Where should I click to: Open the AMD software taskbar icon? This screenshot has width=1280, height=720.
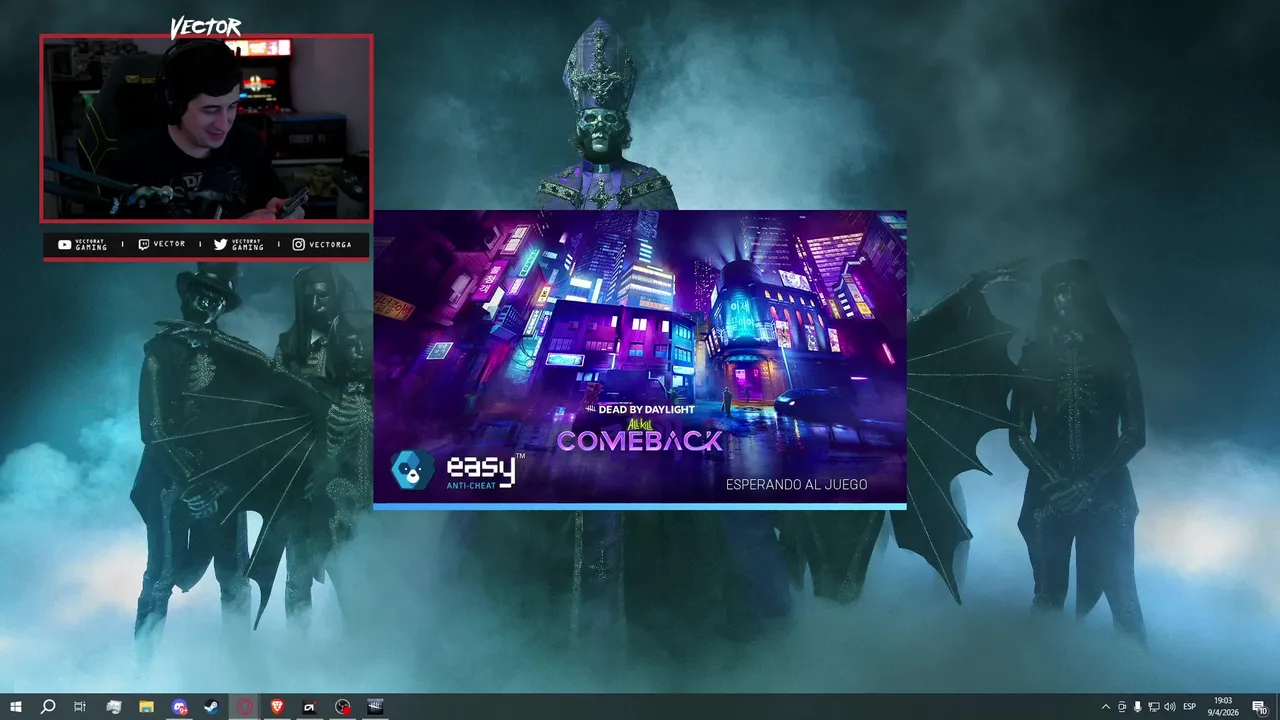pyautogui.click(x=310, y=707)
